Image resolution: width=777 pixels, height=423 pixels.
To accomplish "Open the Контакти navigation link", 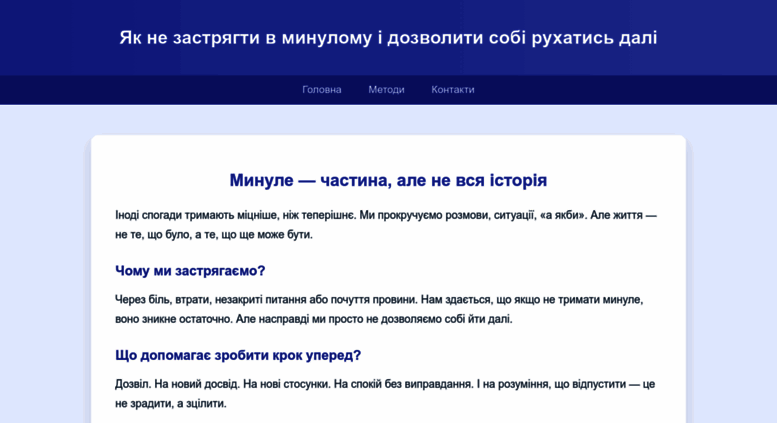I will tap(452, 90).
